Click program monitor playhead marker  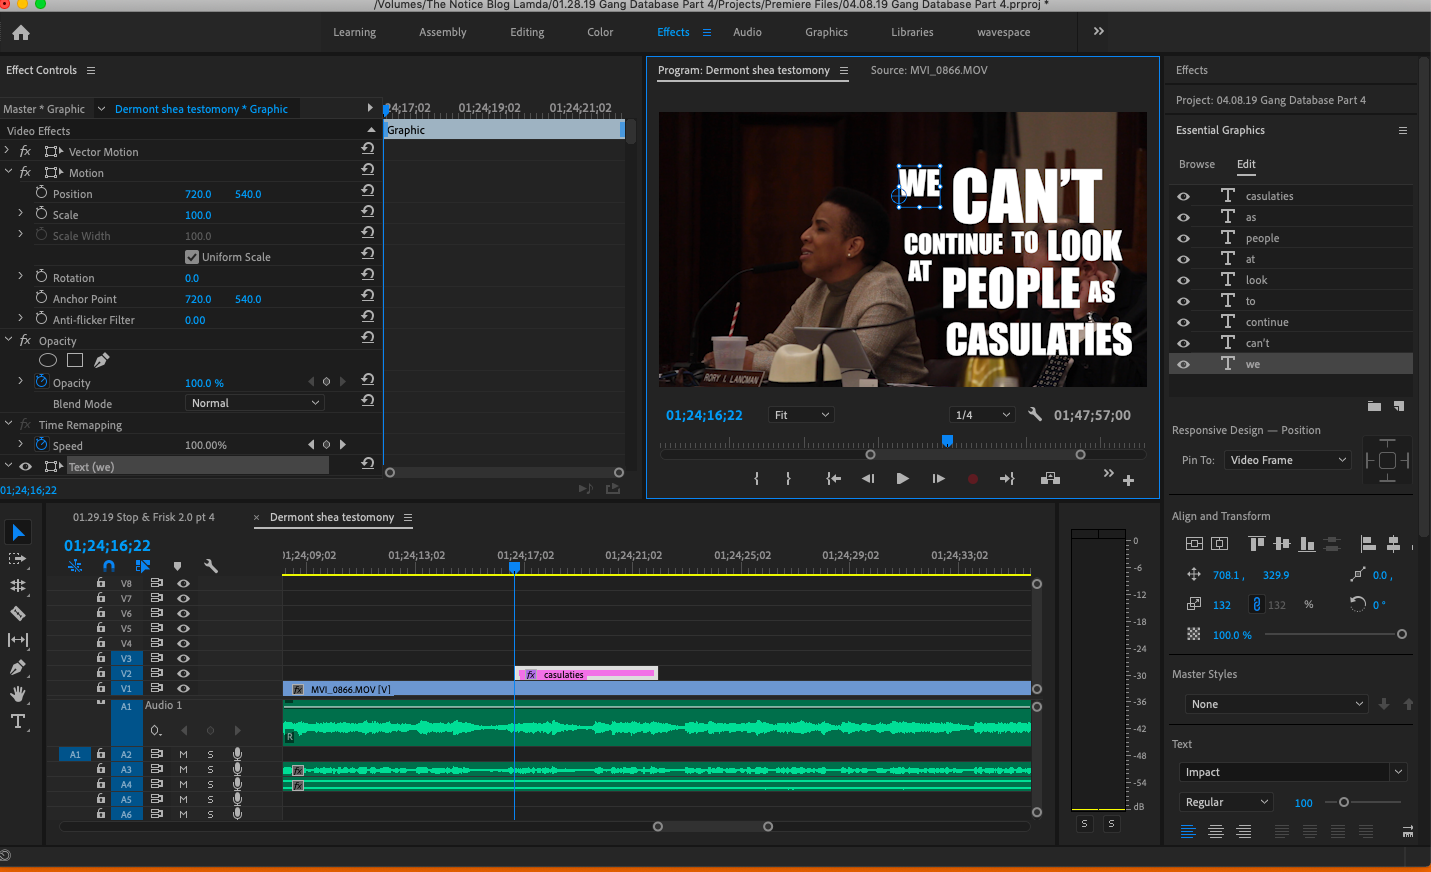pos(947,441)
